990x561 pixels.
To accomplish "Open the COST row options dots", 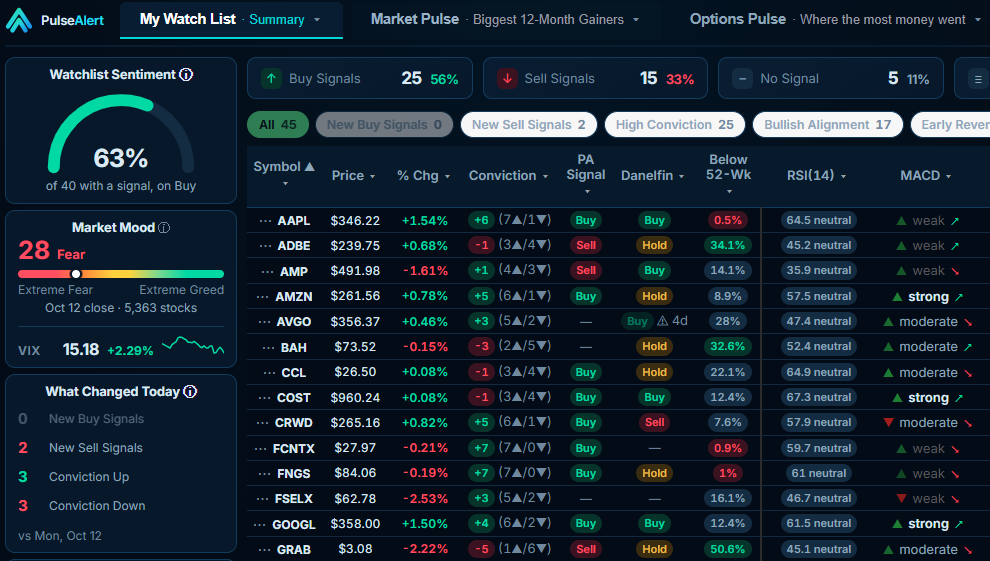I will point(265,398).
